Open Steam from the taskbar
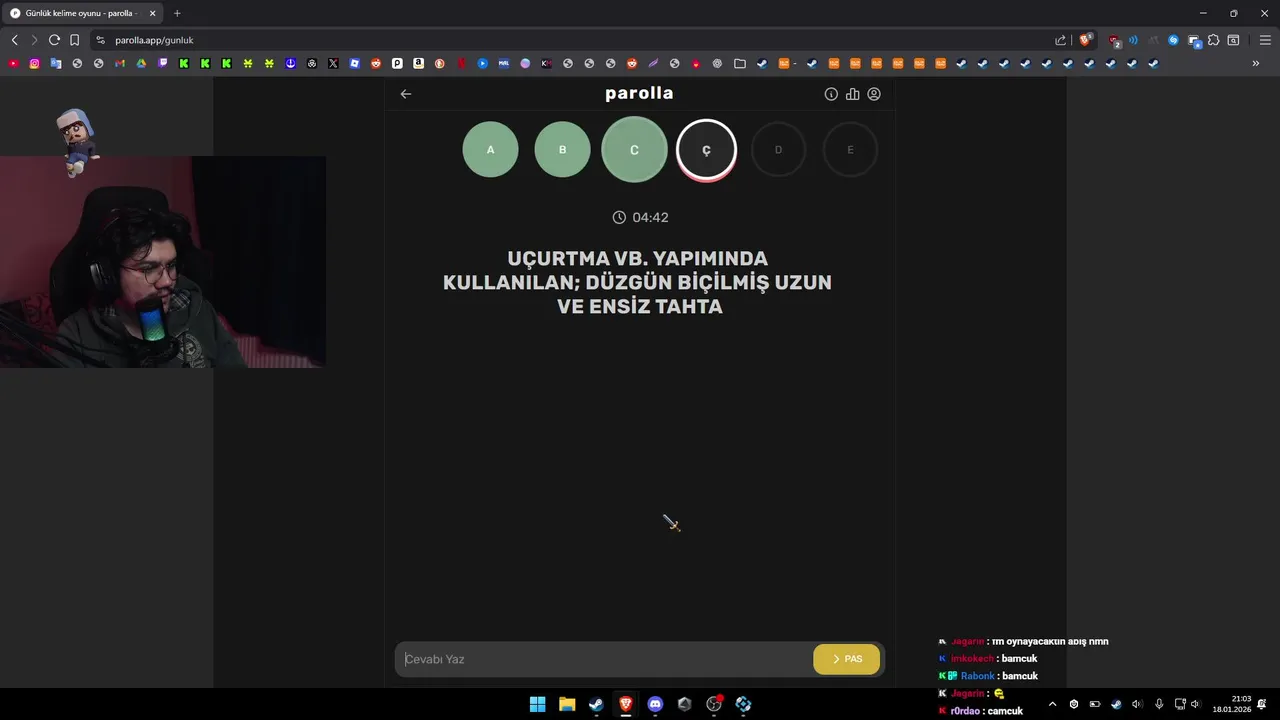1280x720 pixels. pyautogui.click(x=596, y=704)
